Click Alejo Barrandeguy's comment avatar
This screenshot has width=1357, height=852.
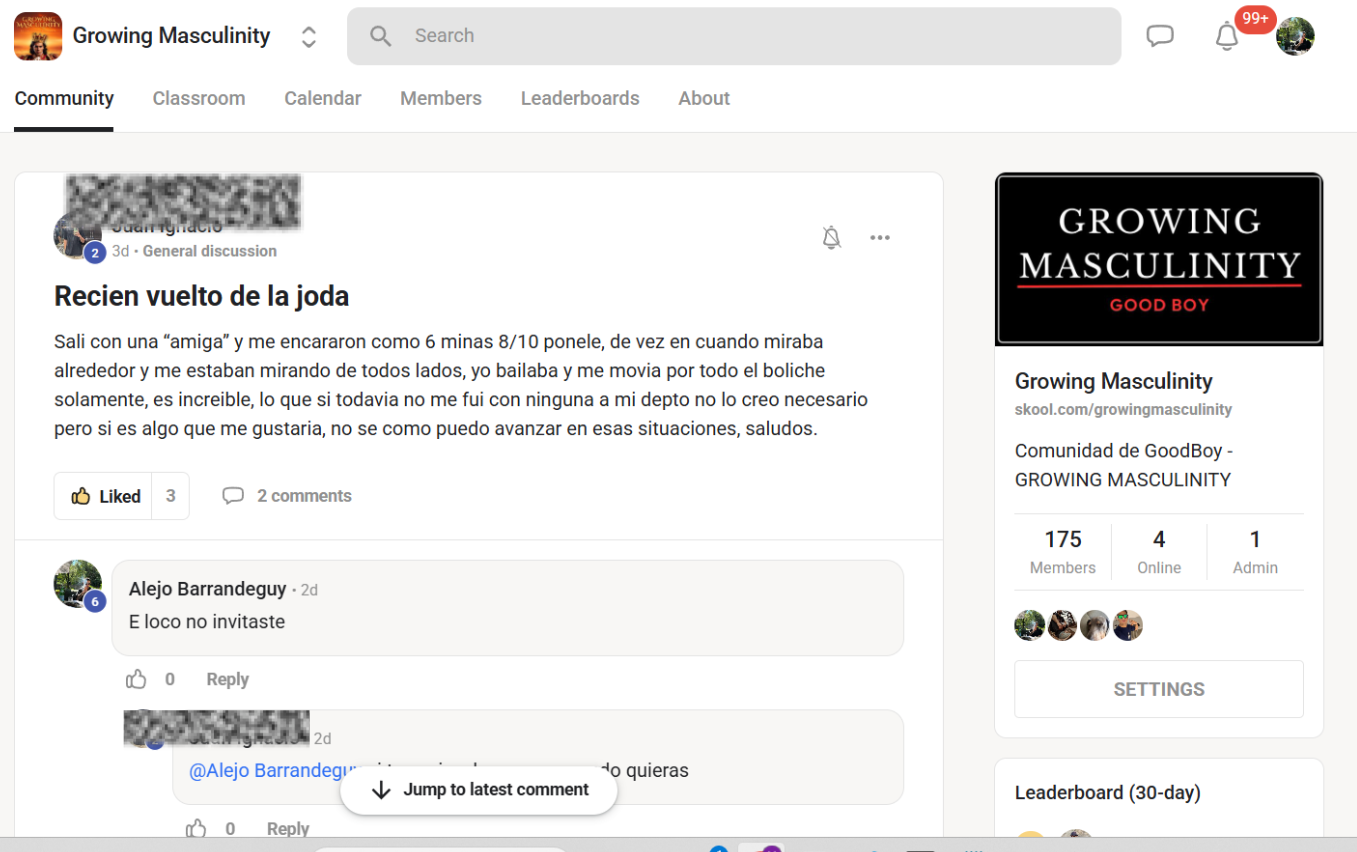tap(77, 584)
